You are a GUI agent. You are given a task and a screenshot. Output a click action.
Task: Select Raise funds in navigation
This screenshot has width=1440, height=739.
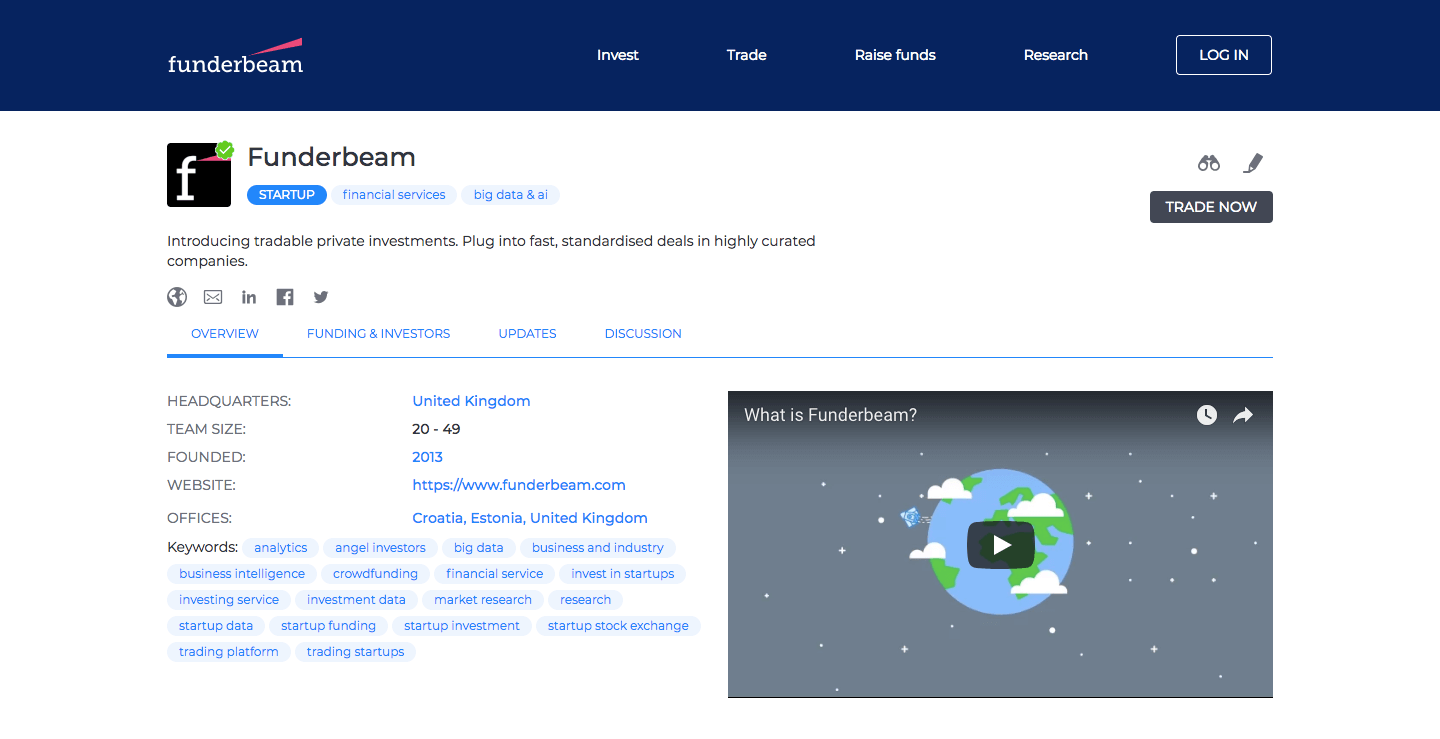895,55
